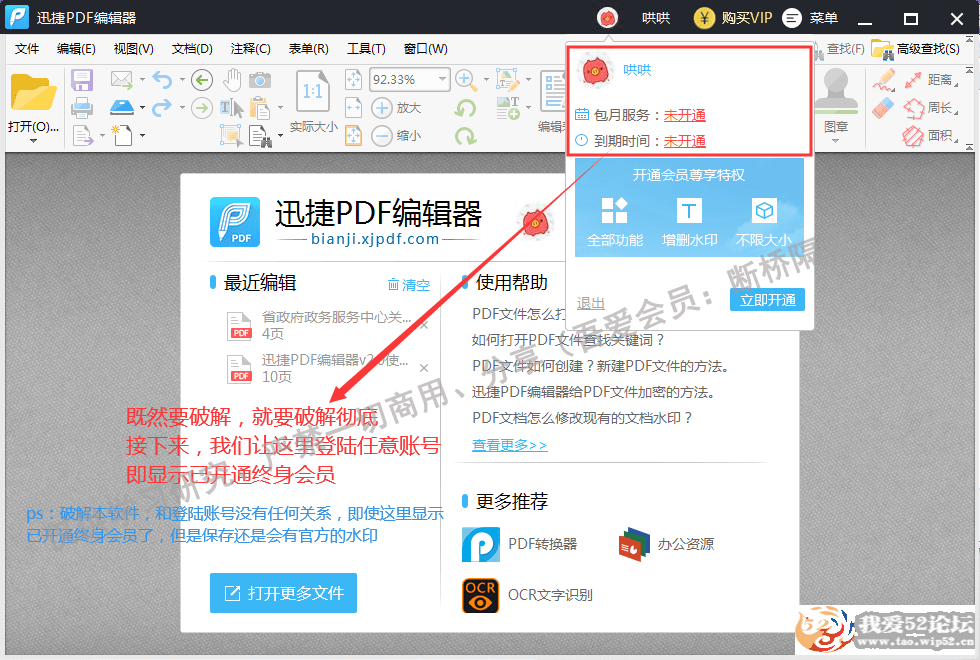The width and height of the screenshot is (980, 660).
Task: Open the 文件 menu
Action: [27, 49]
